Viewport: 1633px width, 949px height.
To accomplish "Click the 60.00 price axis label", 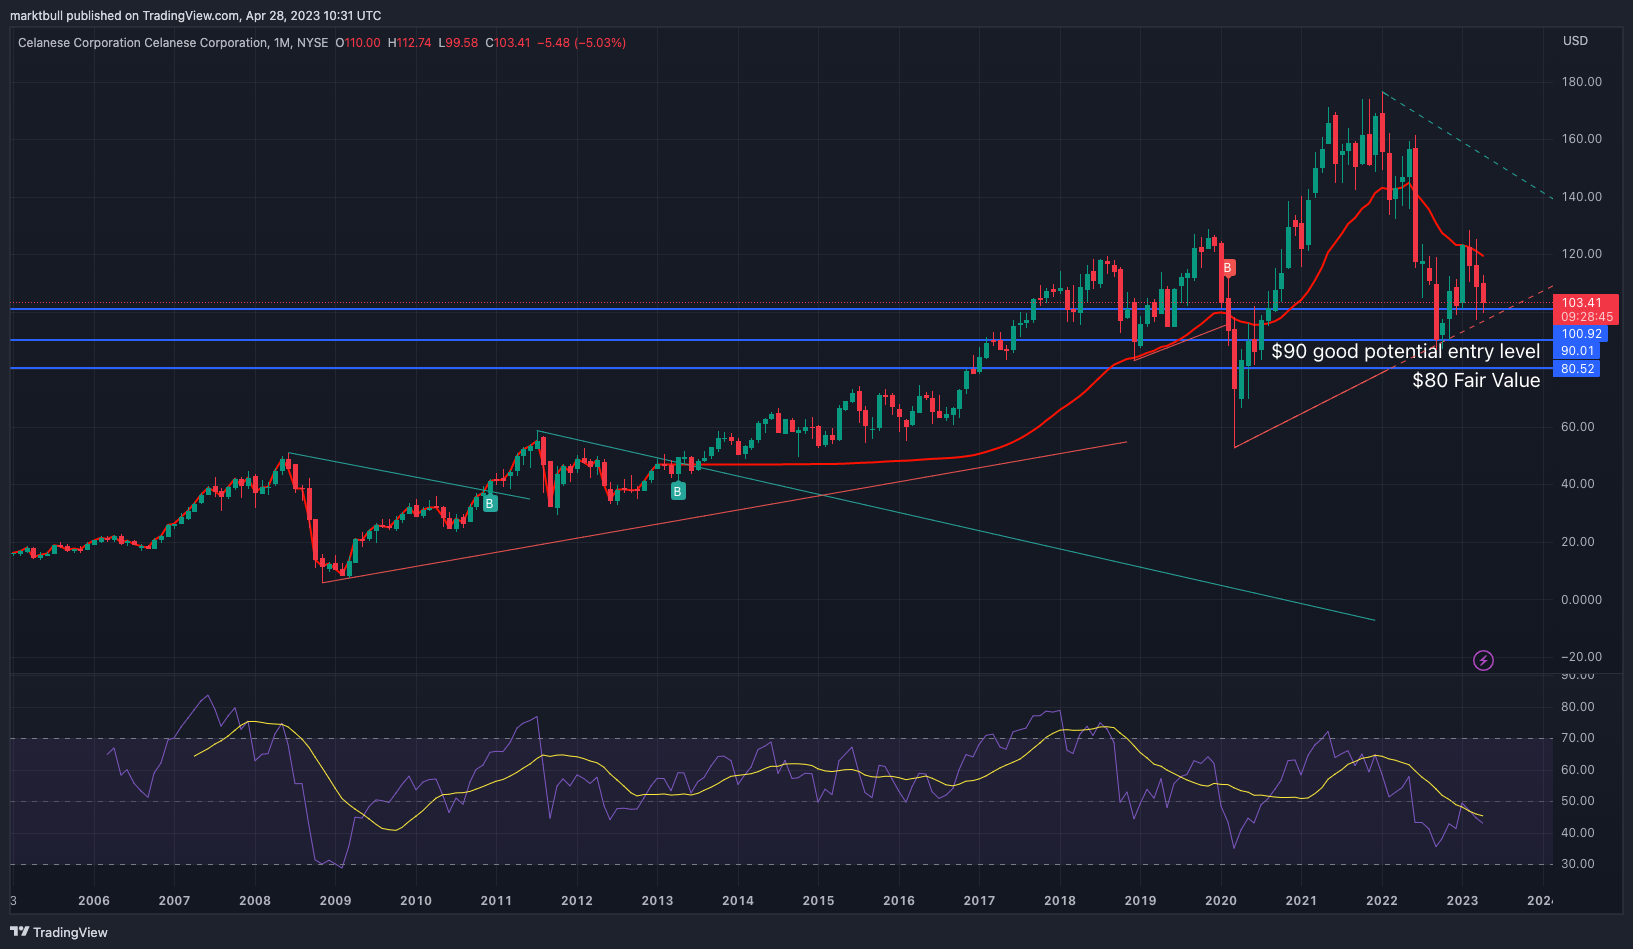I will click(x=1578, y=427).
